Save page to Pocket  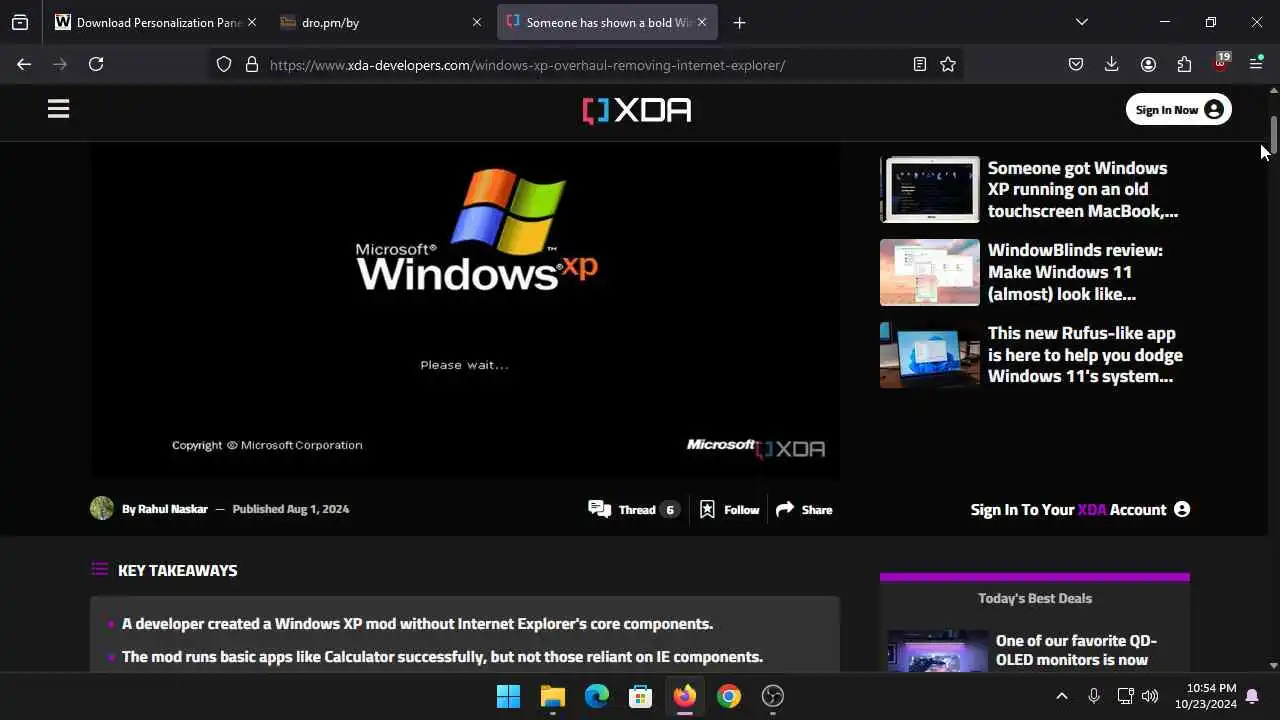[x=1076, y=64]
